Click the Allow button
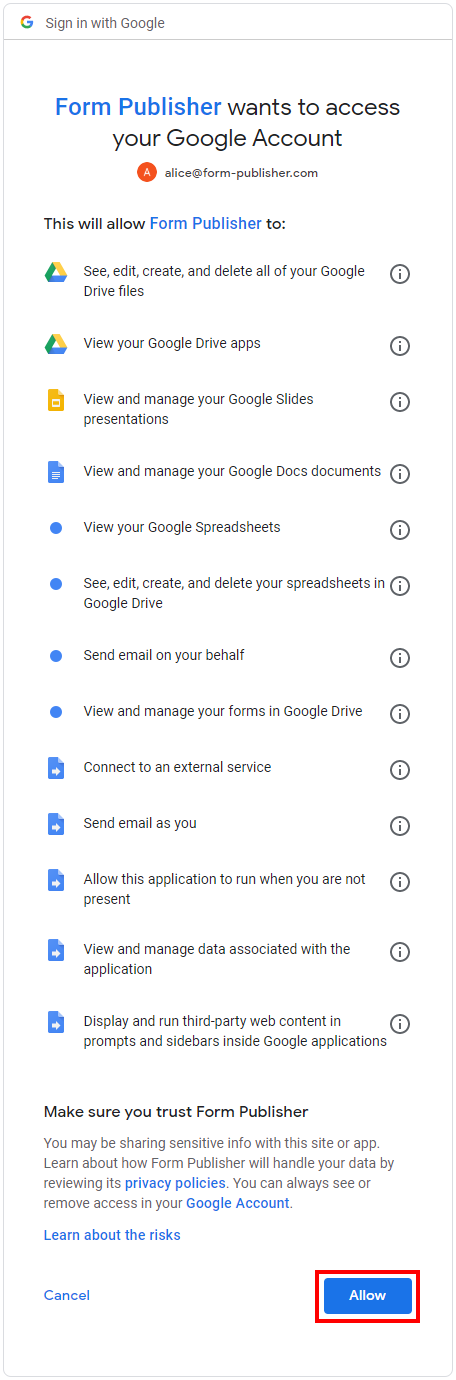The height and width of the screenshot is (1380, 456). (x=367, y=1295)
